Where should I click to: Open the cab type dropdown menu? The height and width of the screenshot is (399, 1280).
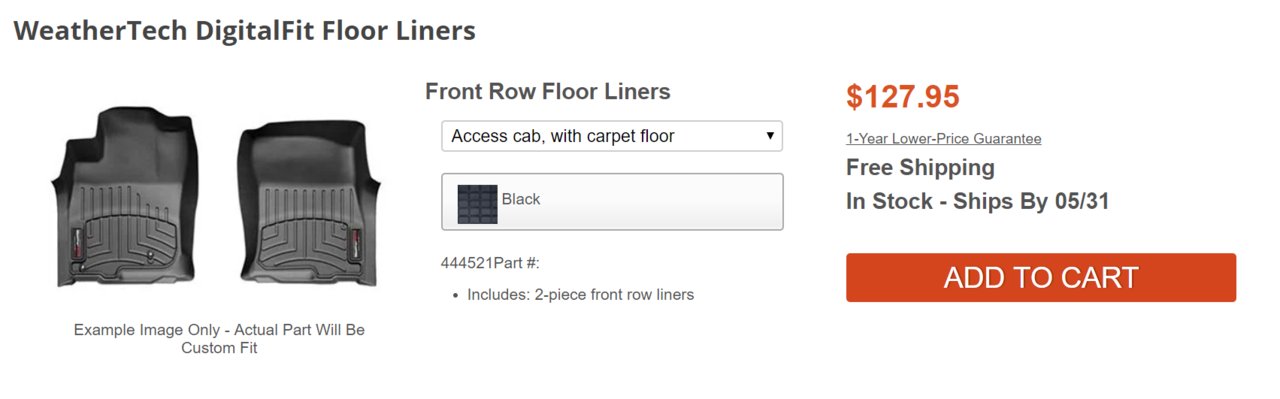tap(612, 136)
